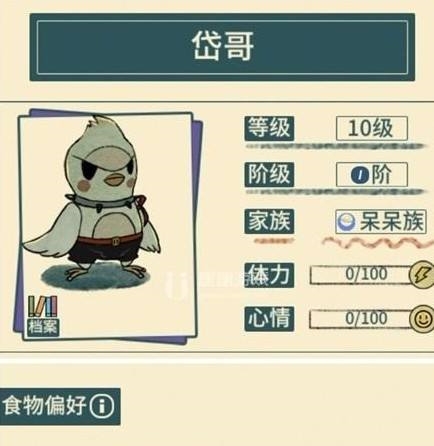This screenshot has height=446, width=434.
Task: Click the blue circle tier I icon
Action: click(x=359, y=175)
